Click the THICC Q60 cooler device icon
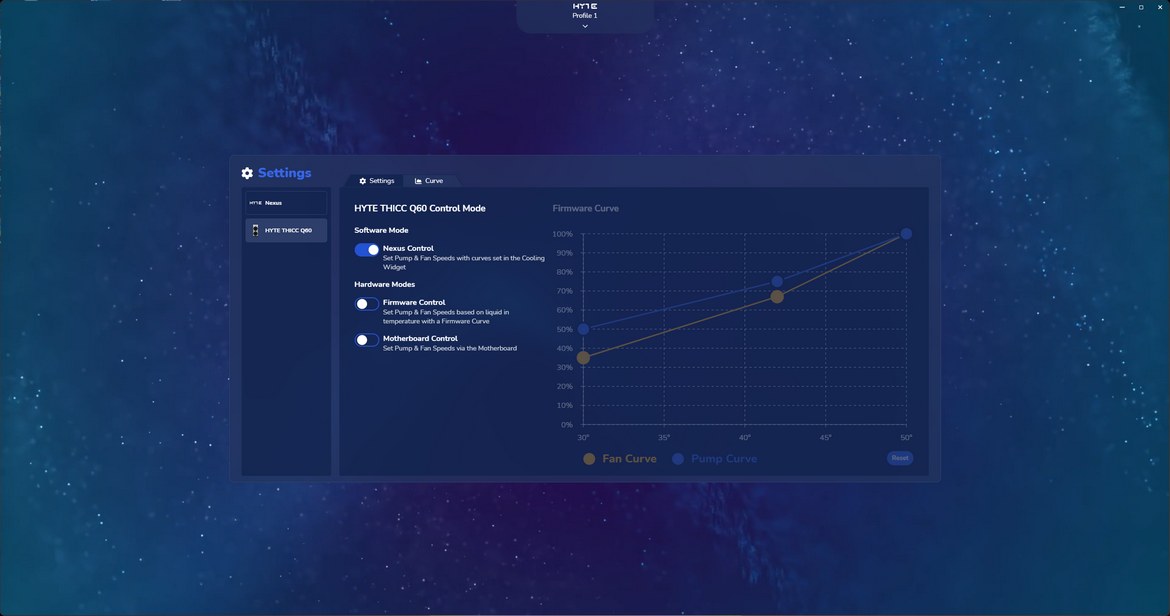 pyautogui.click(x=255, y=230)
